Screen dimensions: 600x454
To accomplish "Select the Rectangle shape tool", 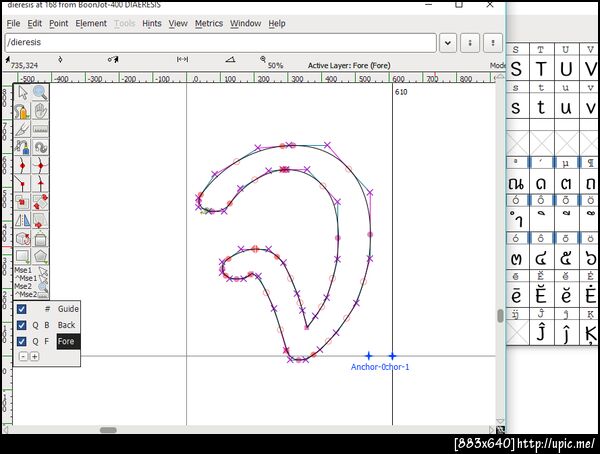I will [x=22, y=256].
